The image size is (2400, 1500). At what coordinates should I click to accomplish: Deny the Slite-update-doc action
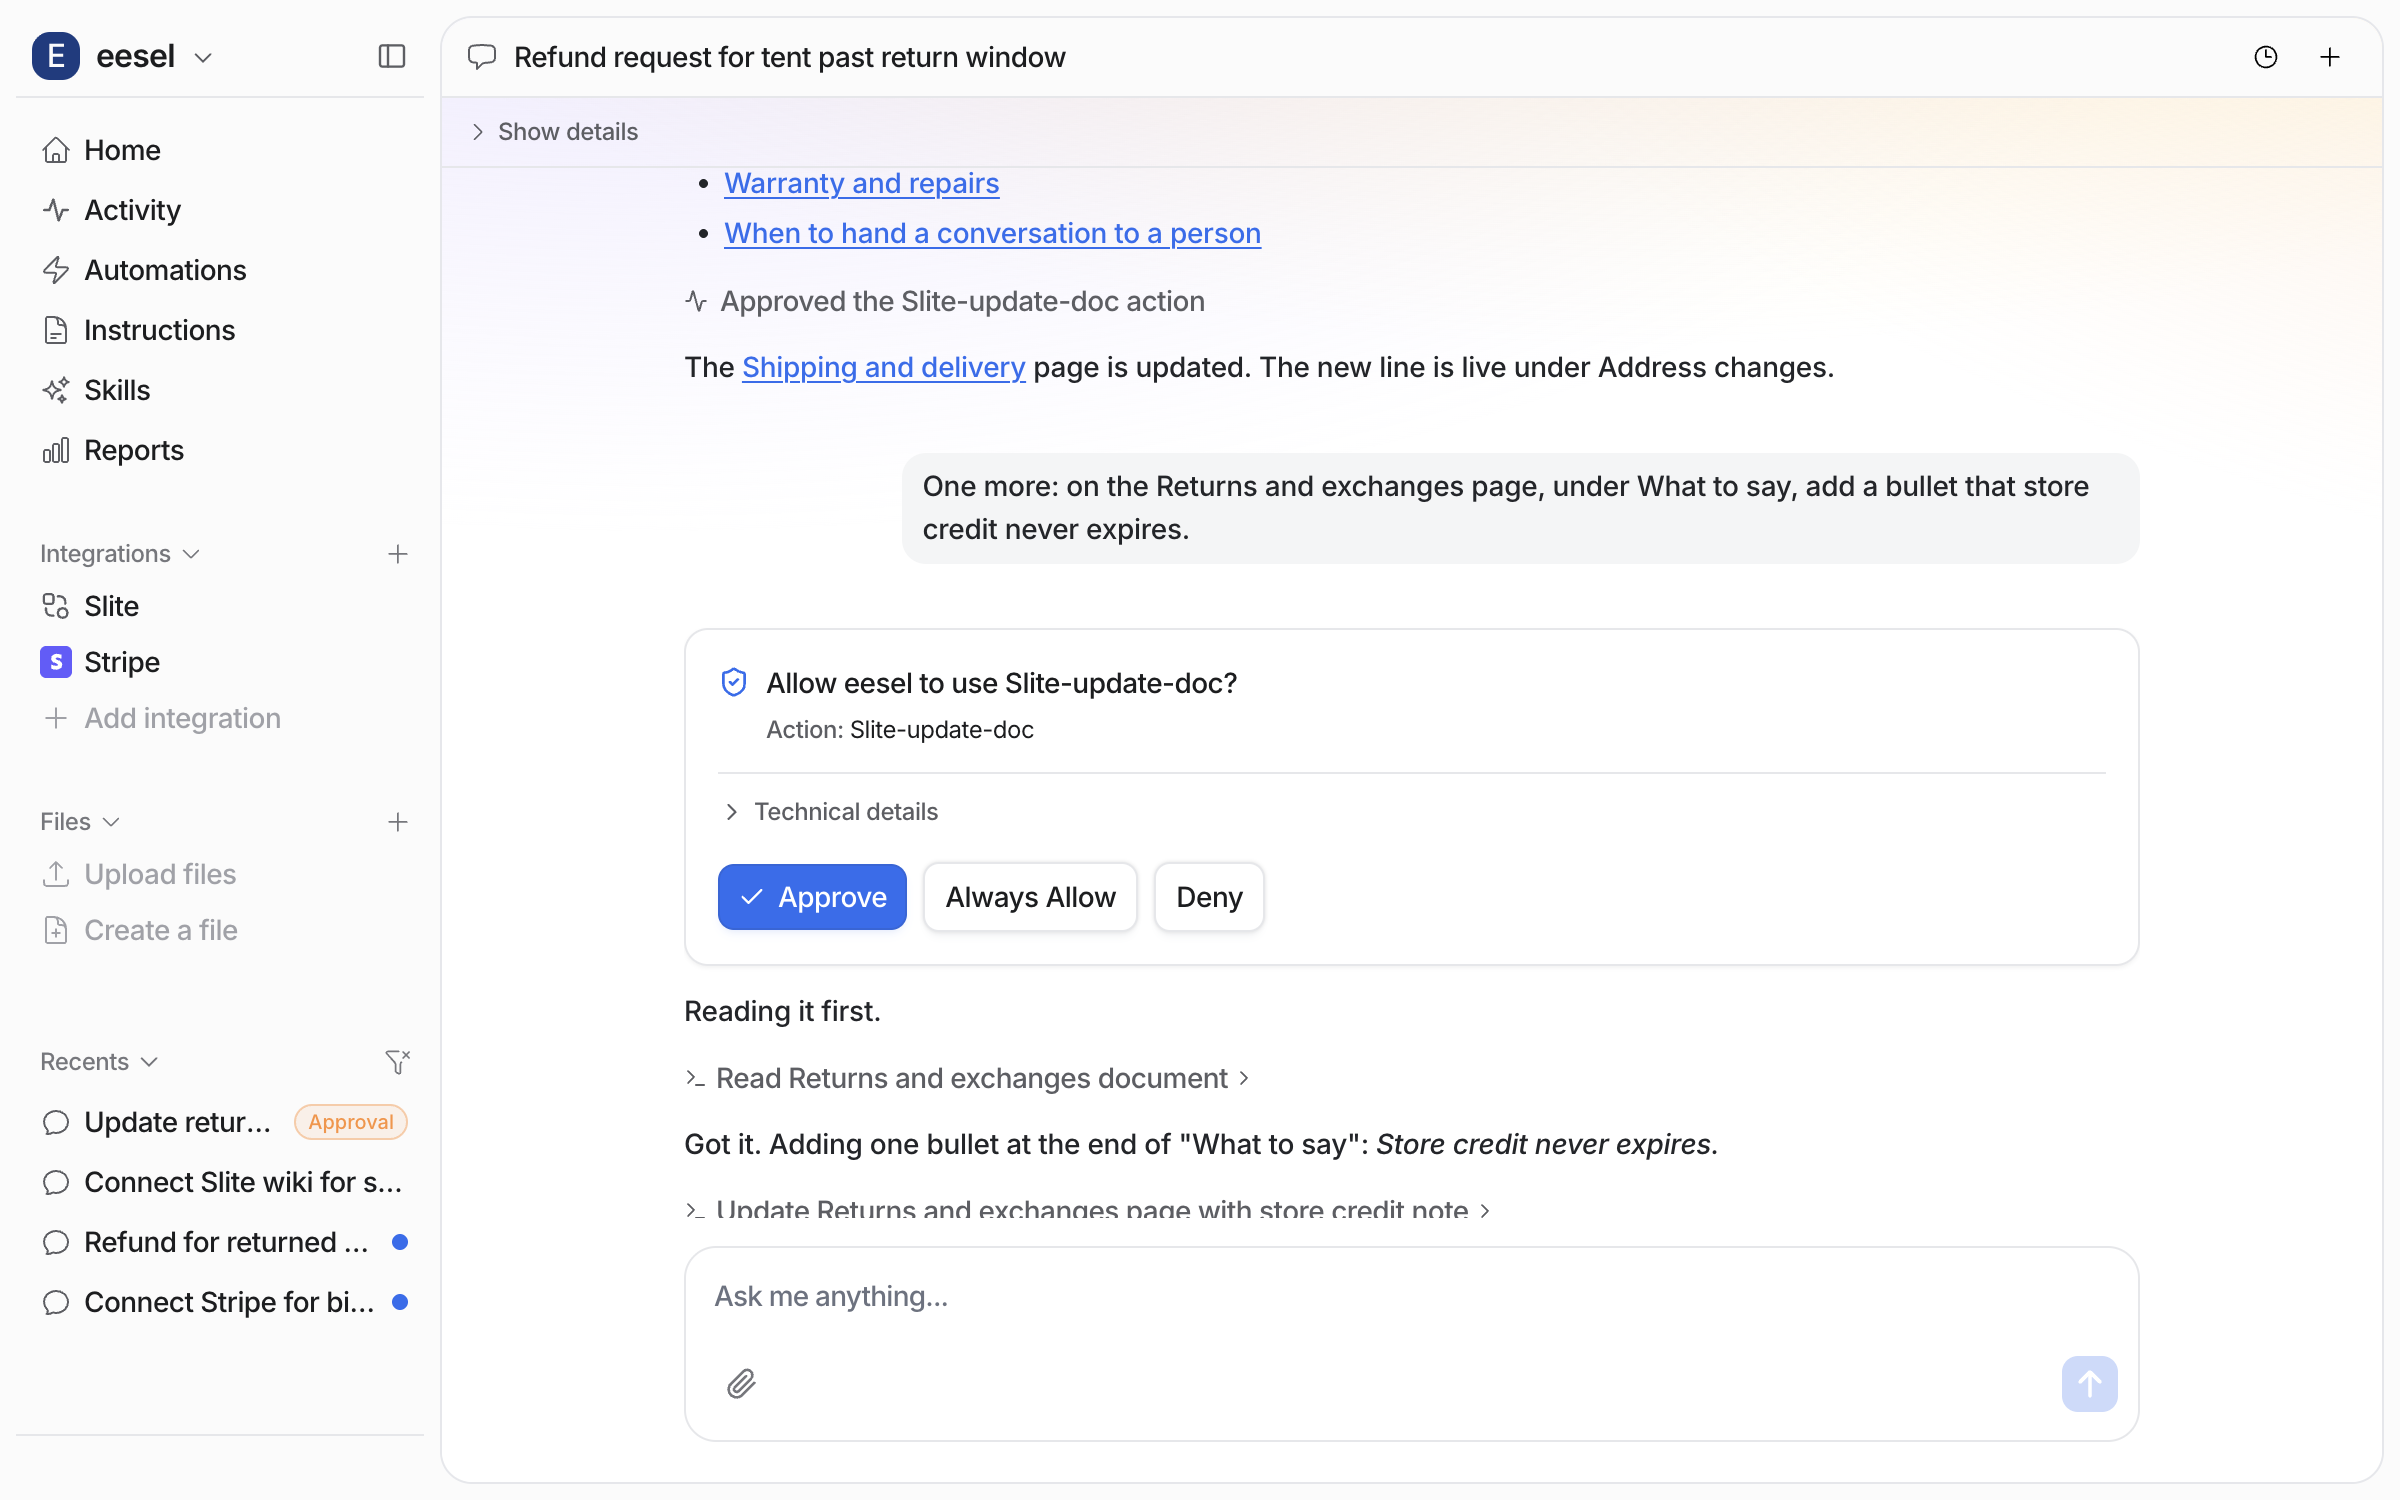[1209, 897]
